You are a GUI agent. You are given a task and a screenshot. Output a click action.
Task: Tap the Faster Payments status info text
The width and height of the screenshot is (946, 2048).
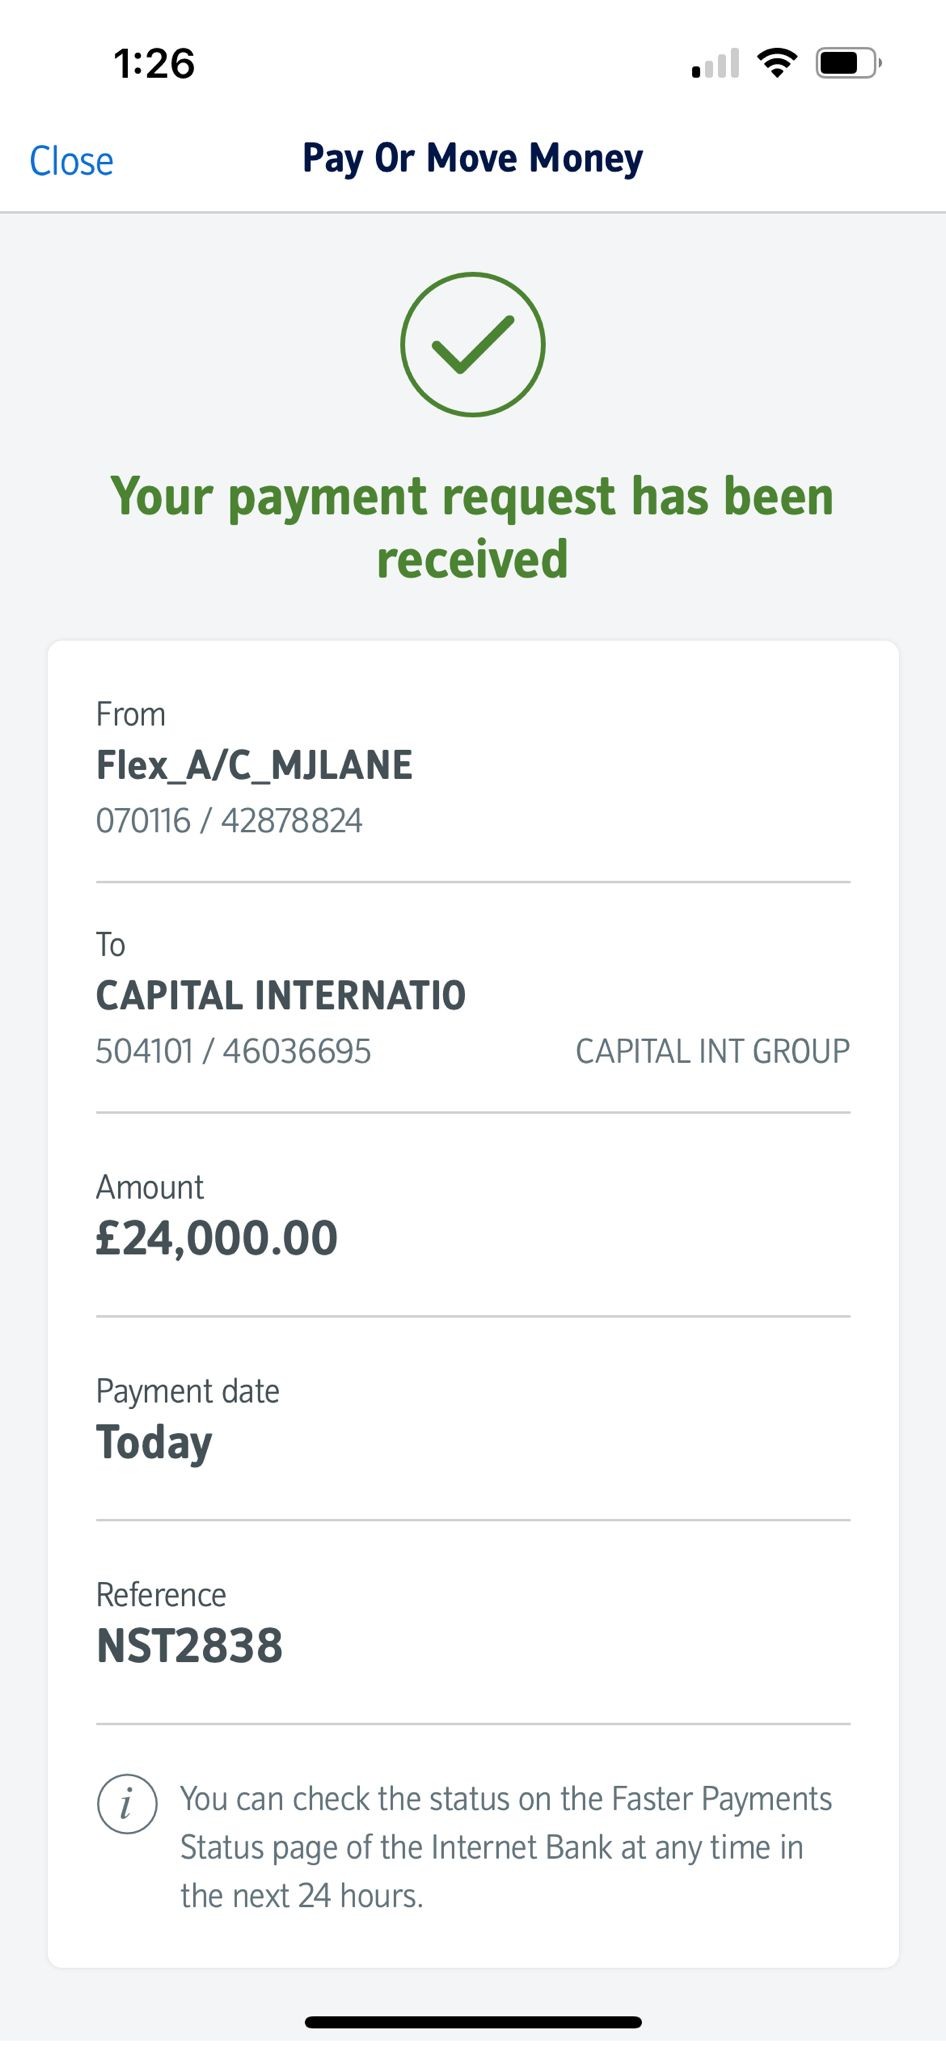click(x=505, y=1847)
